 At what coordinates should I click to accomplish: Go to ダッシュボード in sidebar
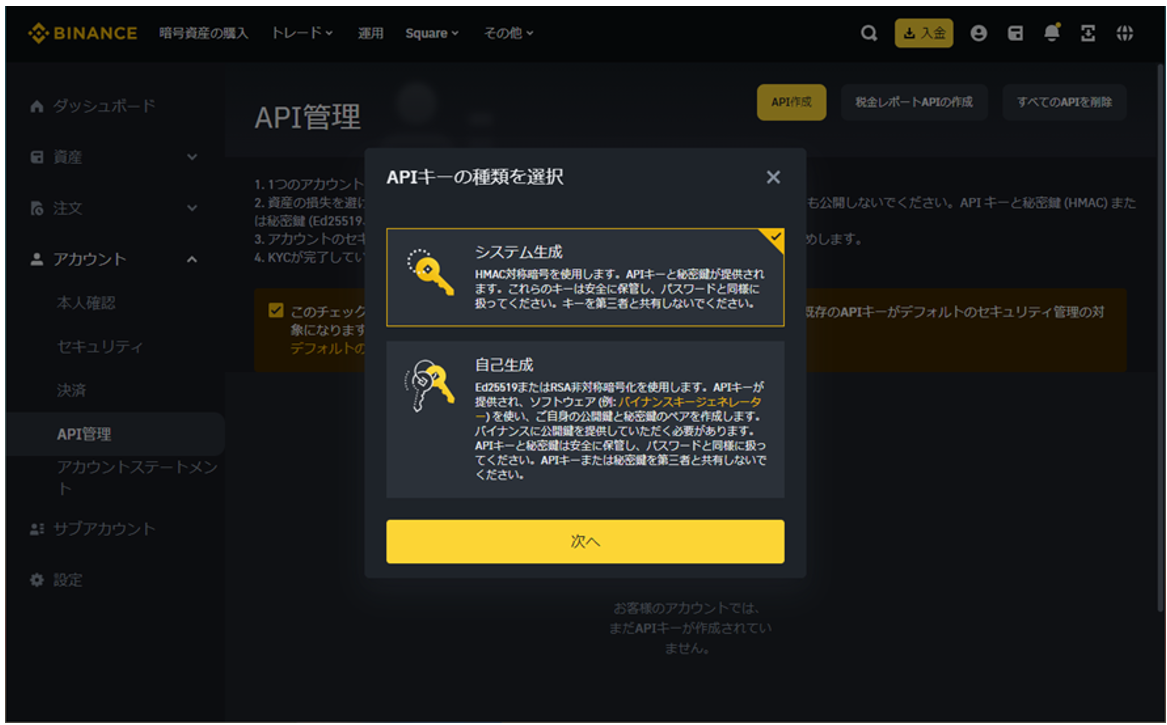tap(104, 106)
